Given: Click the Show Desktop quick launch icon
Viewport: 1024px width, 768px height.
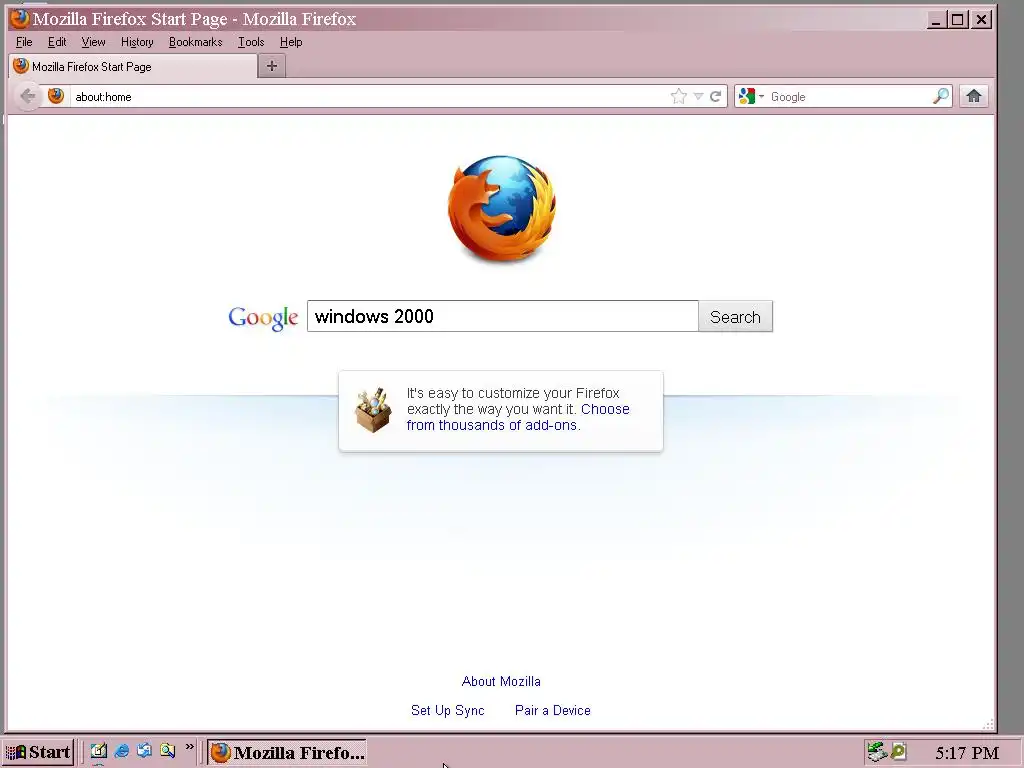Looking at the screenshot, I should [99, 751].
